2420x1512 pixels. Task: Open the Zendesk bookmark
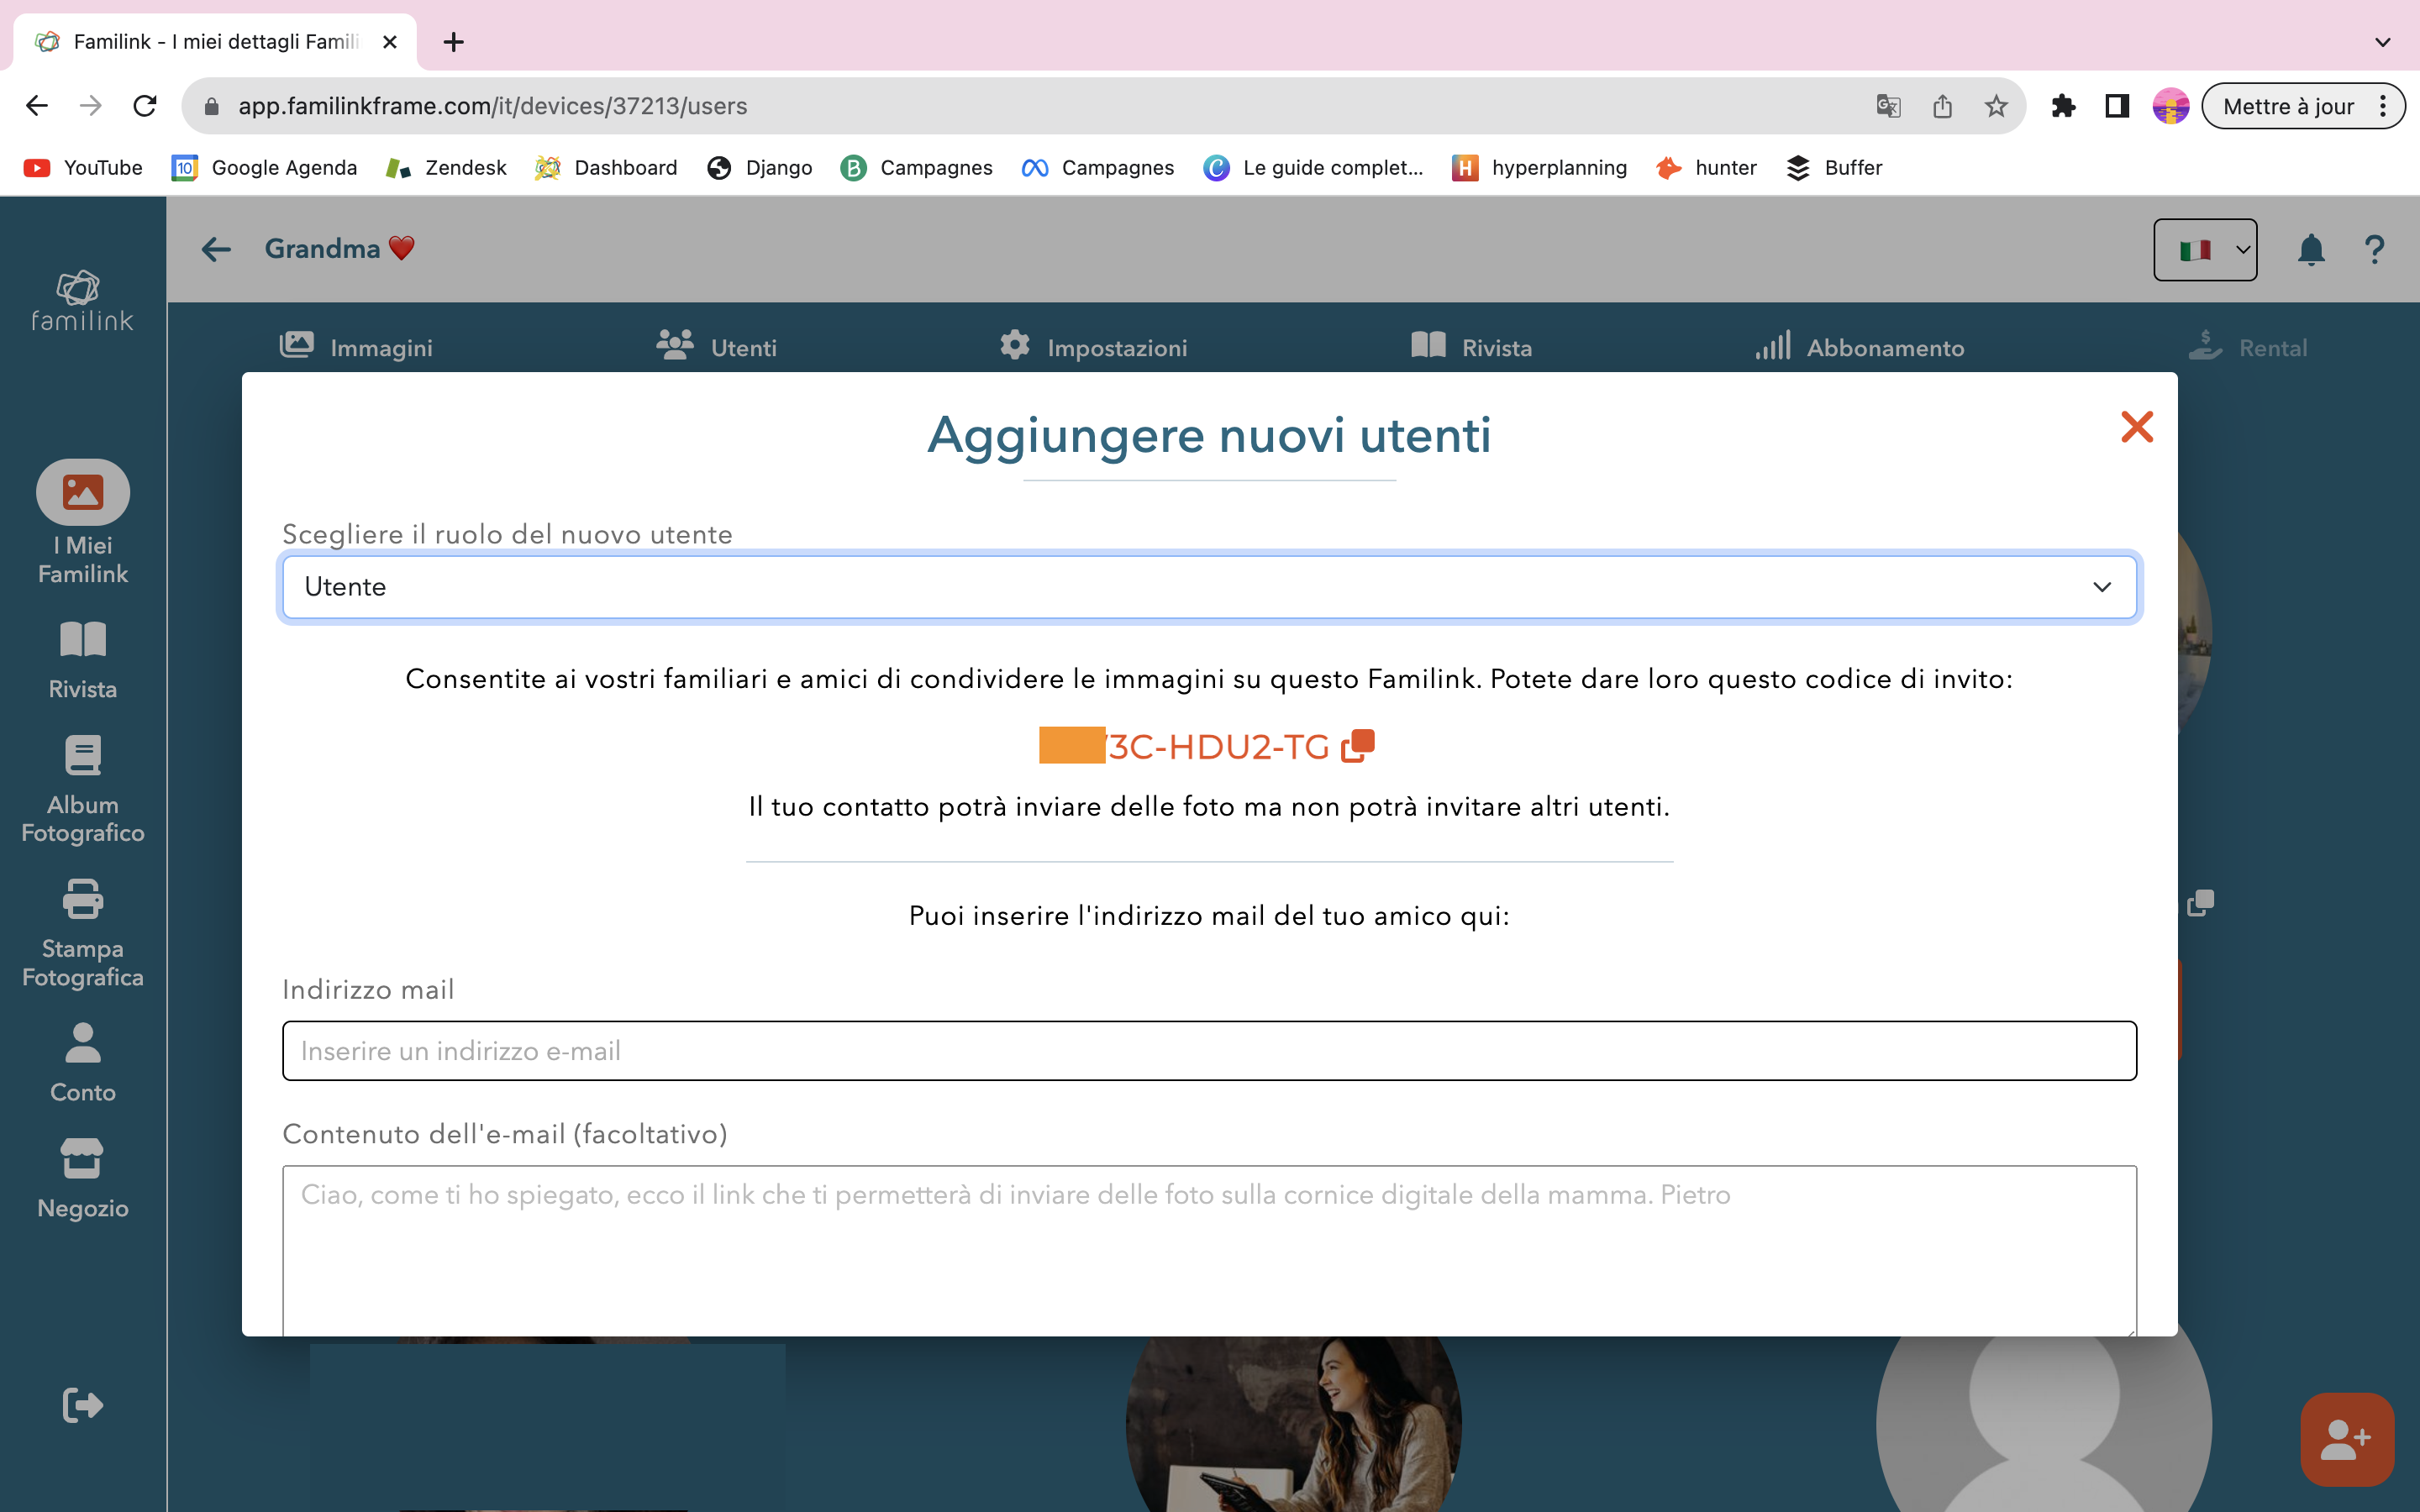tap(446, 168)
